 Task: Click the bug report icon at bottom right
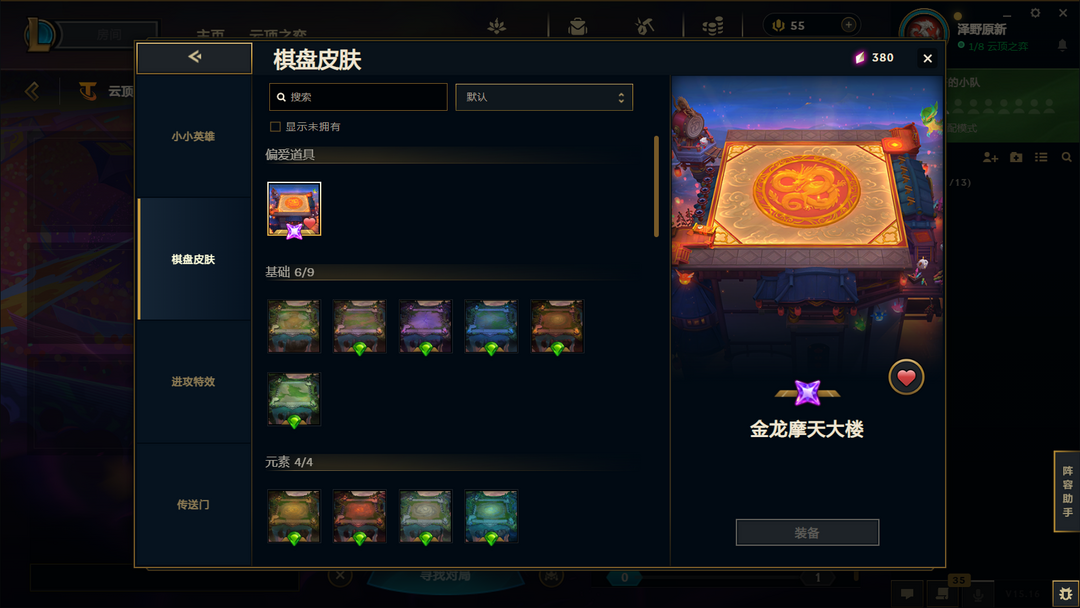tap(1066, 594)
